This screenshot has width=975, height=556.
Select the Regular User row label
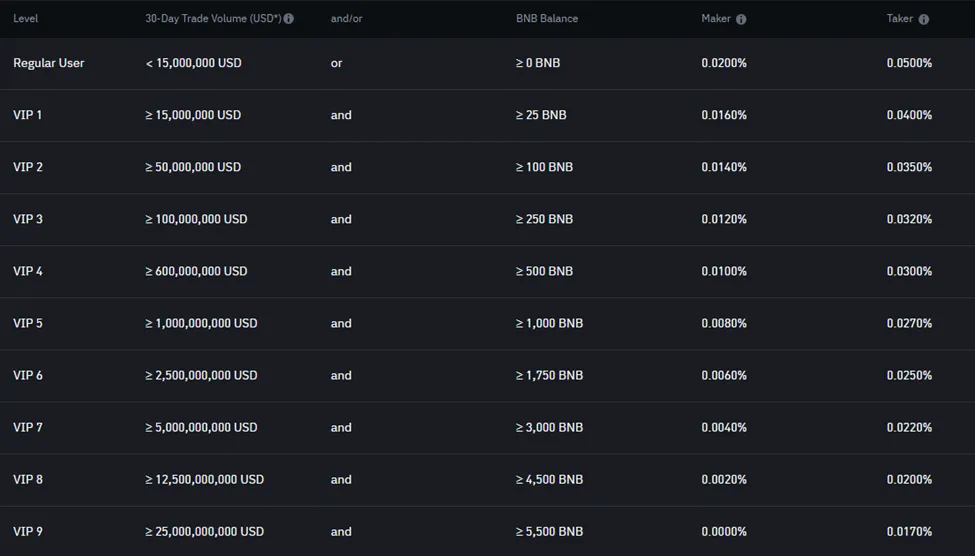pyautogui.click(x=49, y=63)
